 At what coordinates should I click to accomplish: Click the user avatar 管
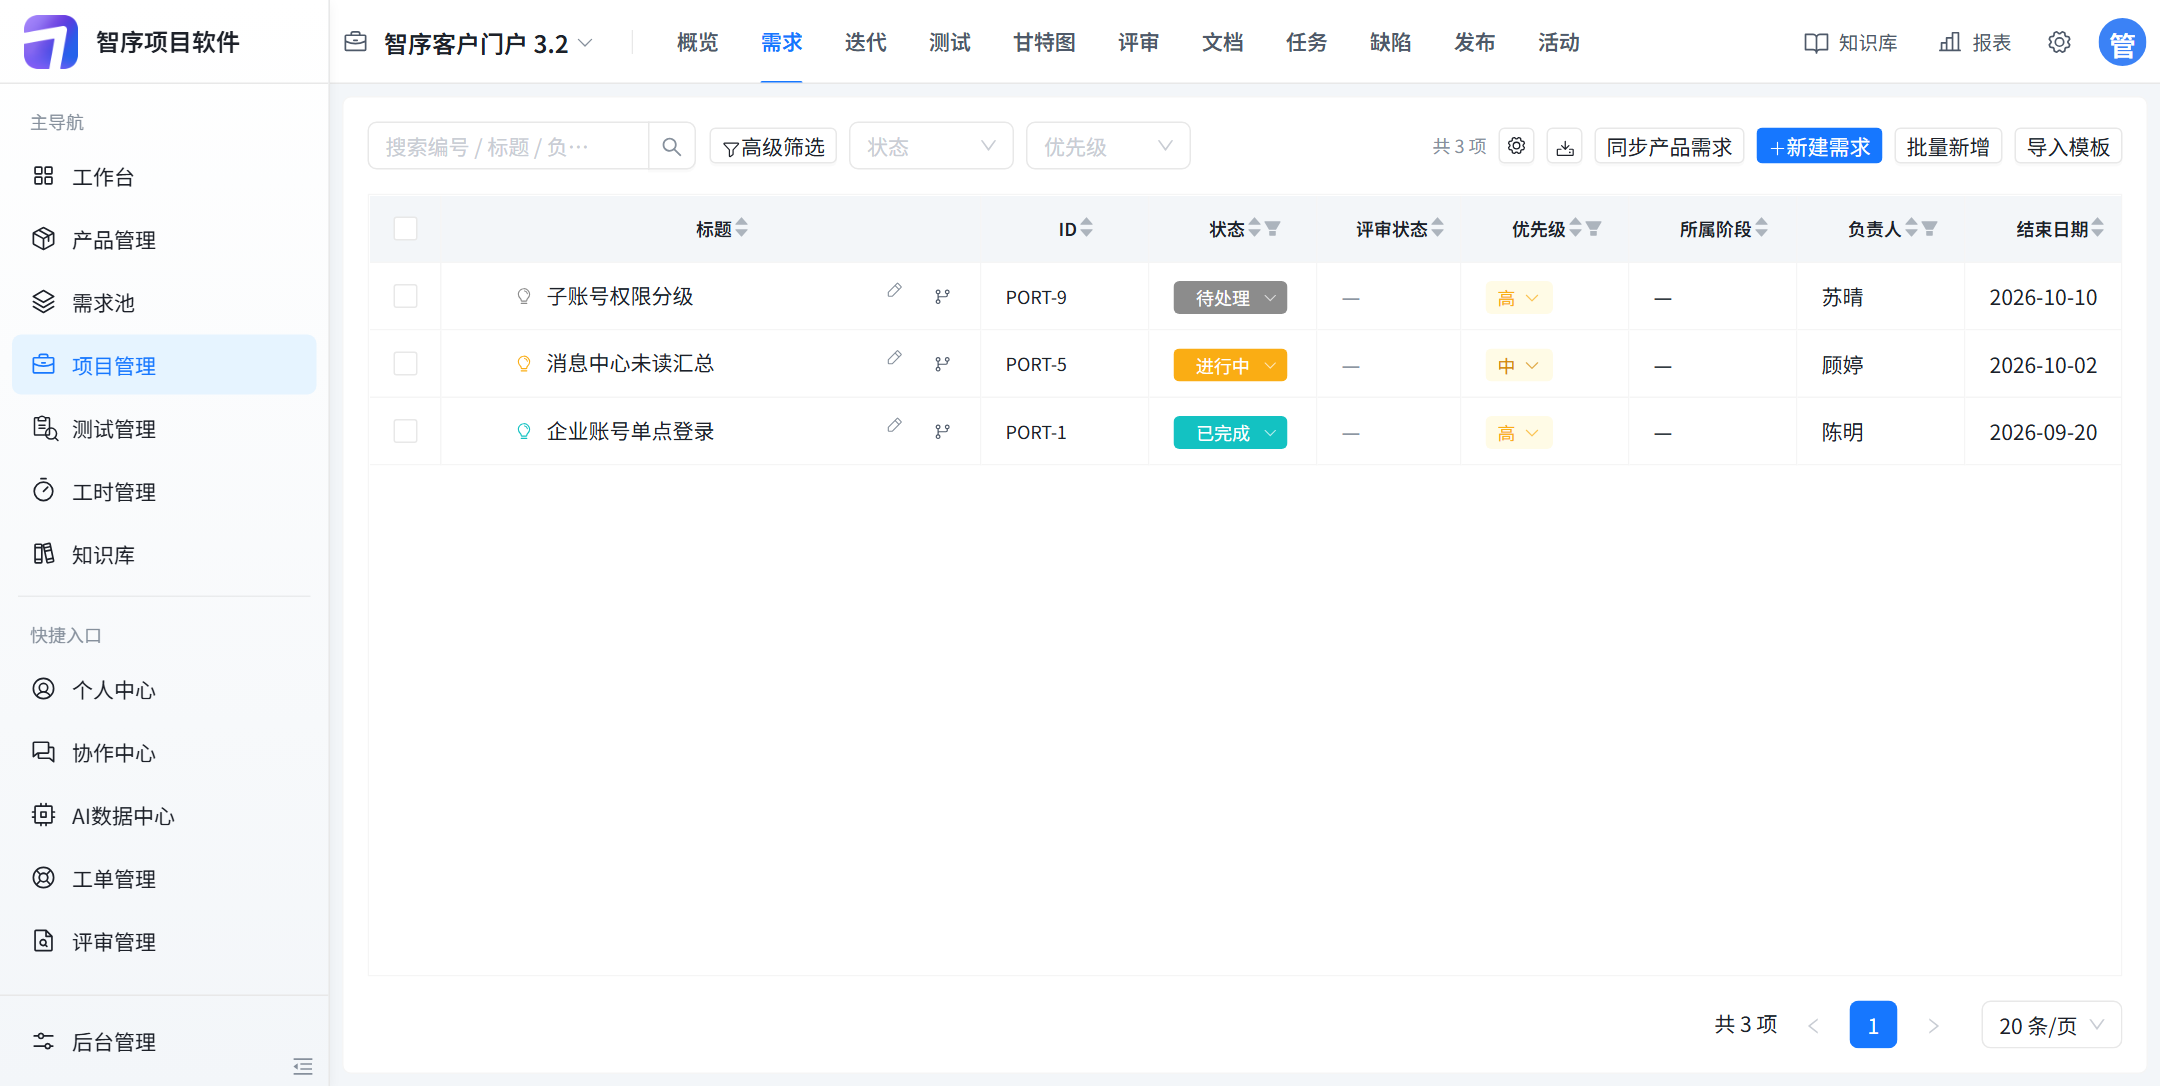pos(2122,43)
